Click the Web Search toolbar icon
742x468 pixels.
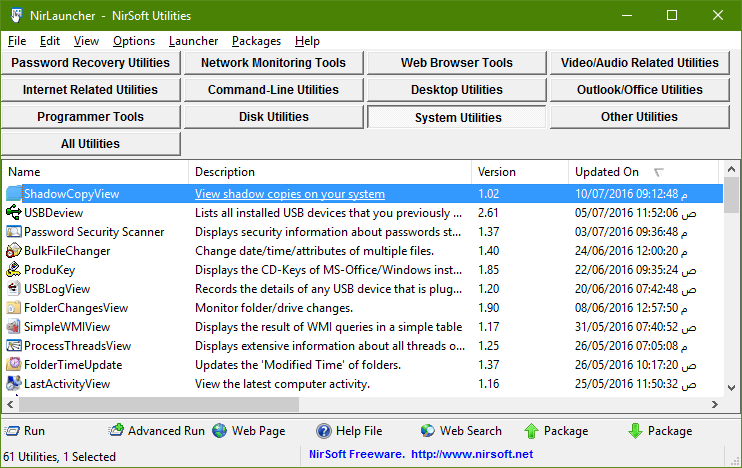click(x=428, y=431)
